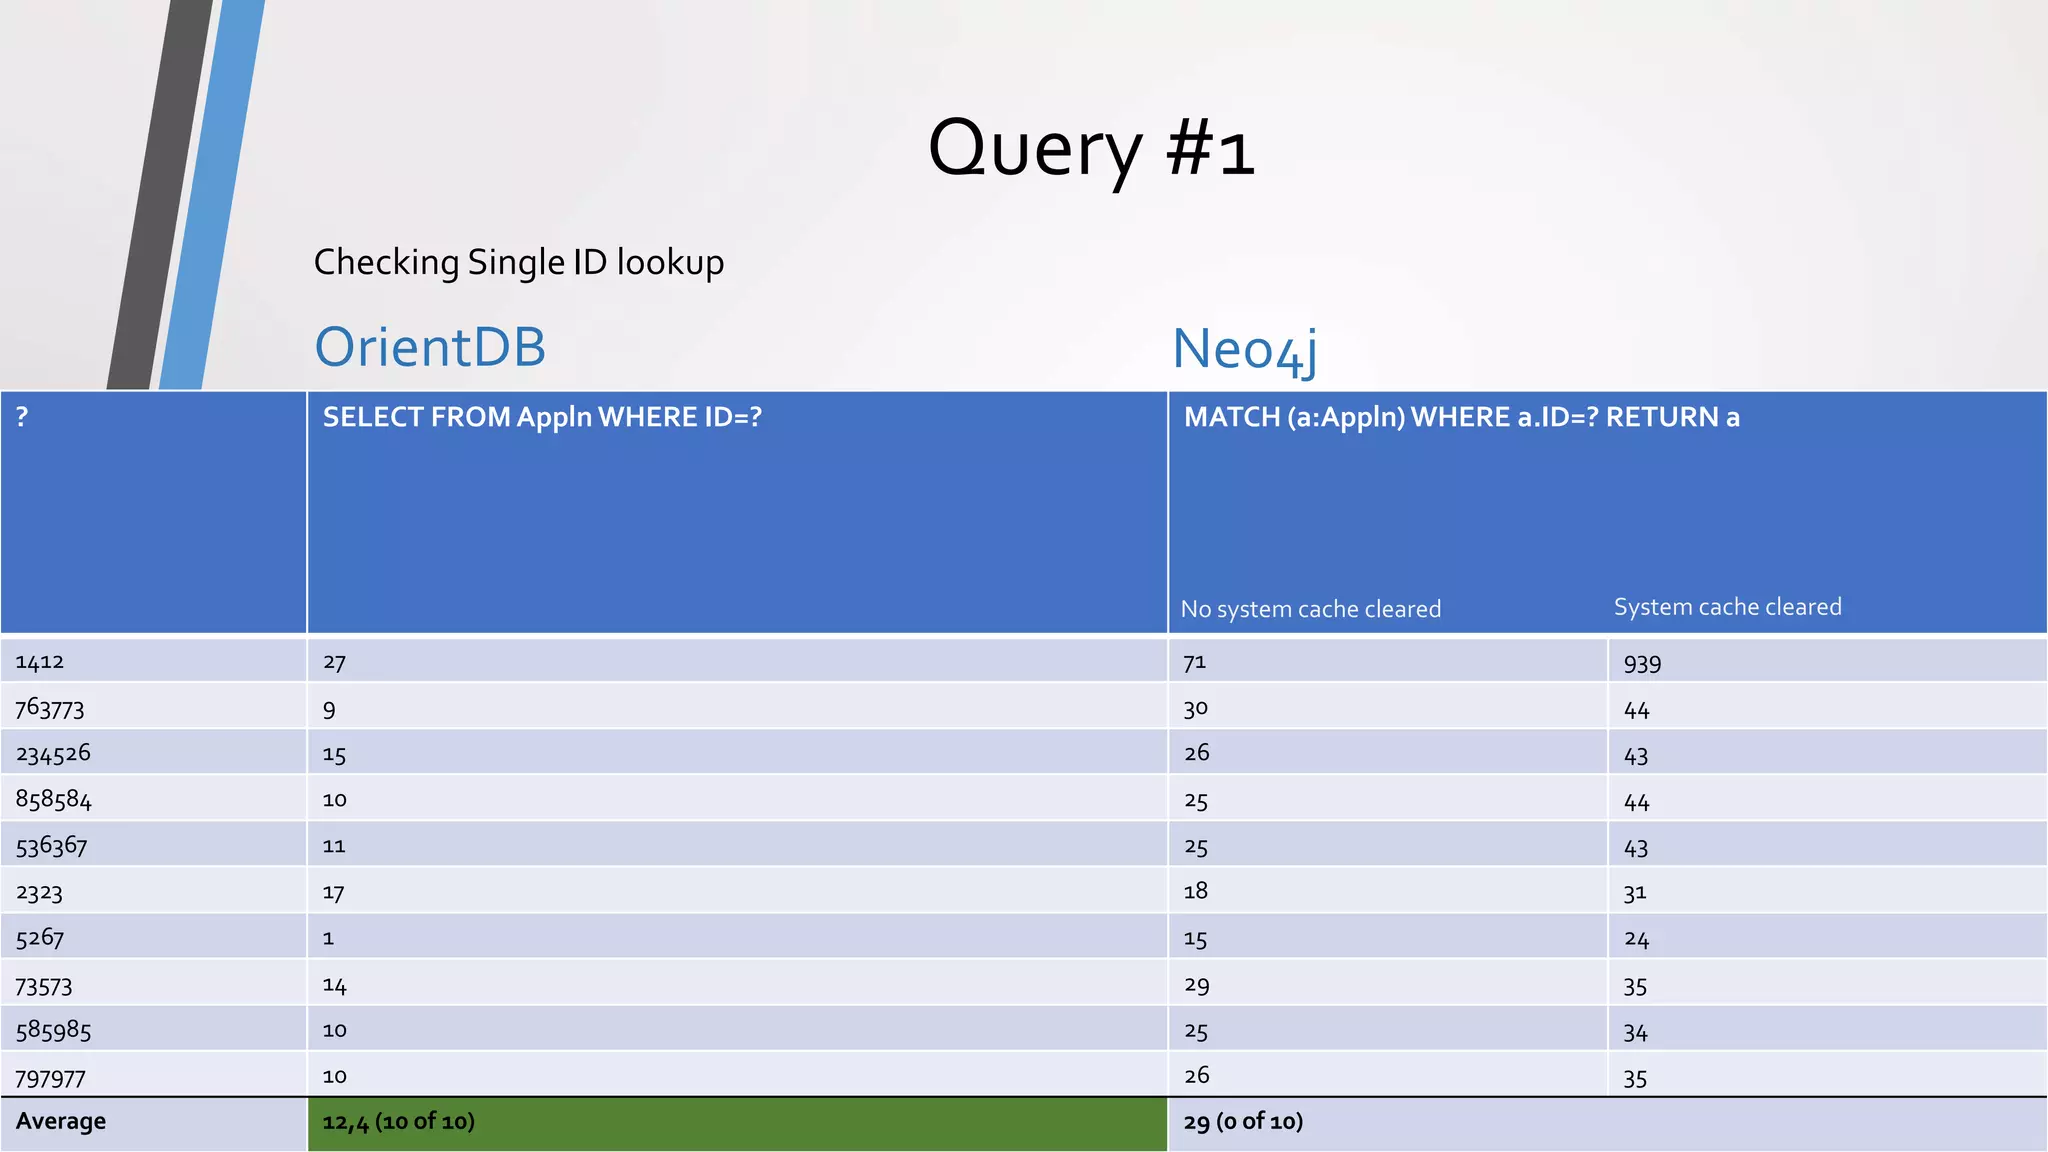Click the ID cell 585985
This screenshot has height=1152, width=2048.
coord(153,1029)
